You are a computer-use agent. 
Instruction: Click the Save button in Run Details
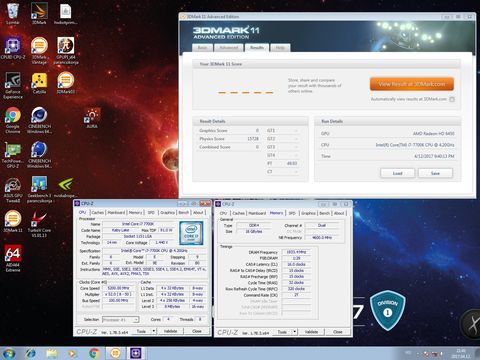(435, 173)
